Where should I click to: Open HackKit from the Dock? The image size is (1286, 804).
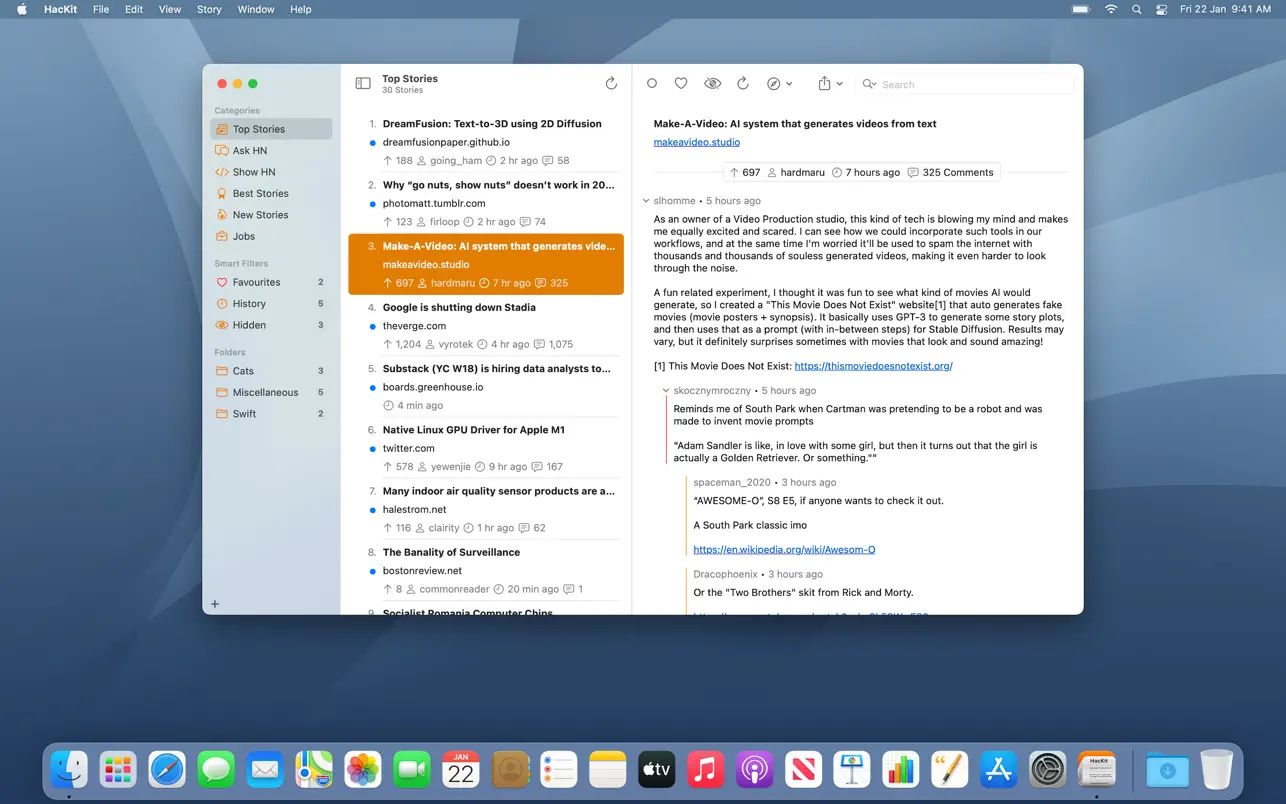[1096, 769]
